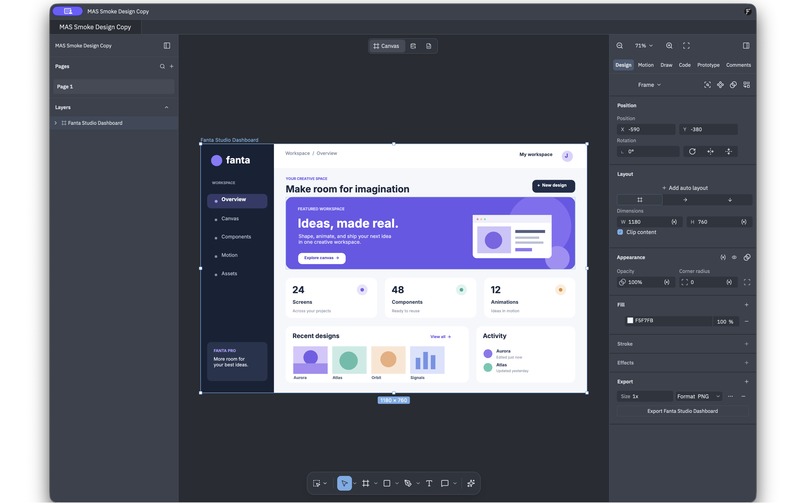Toggle the Clip content checkbox

[620, 232]
